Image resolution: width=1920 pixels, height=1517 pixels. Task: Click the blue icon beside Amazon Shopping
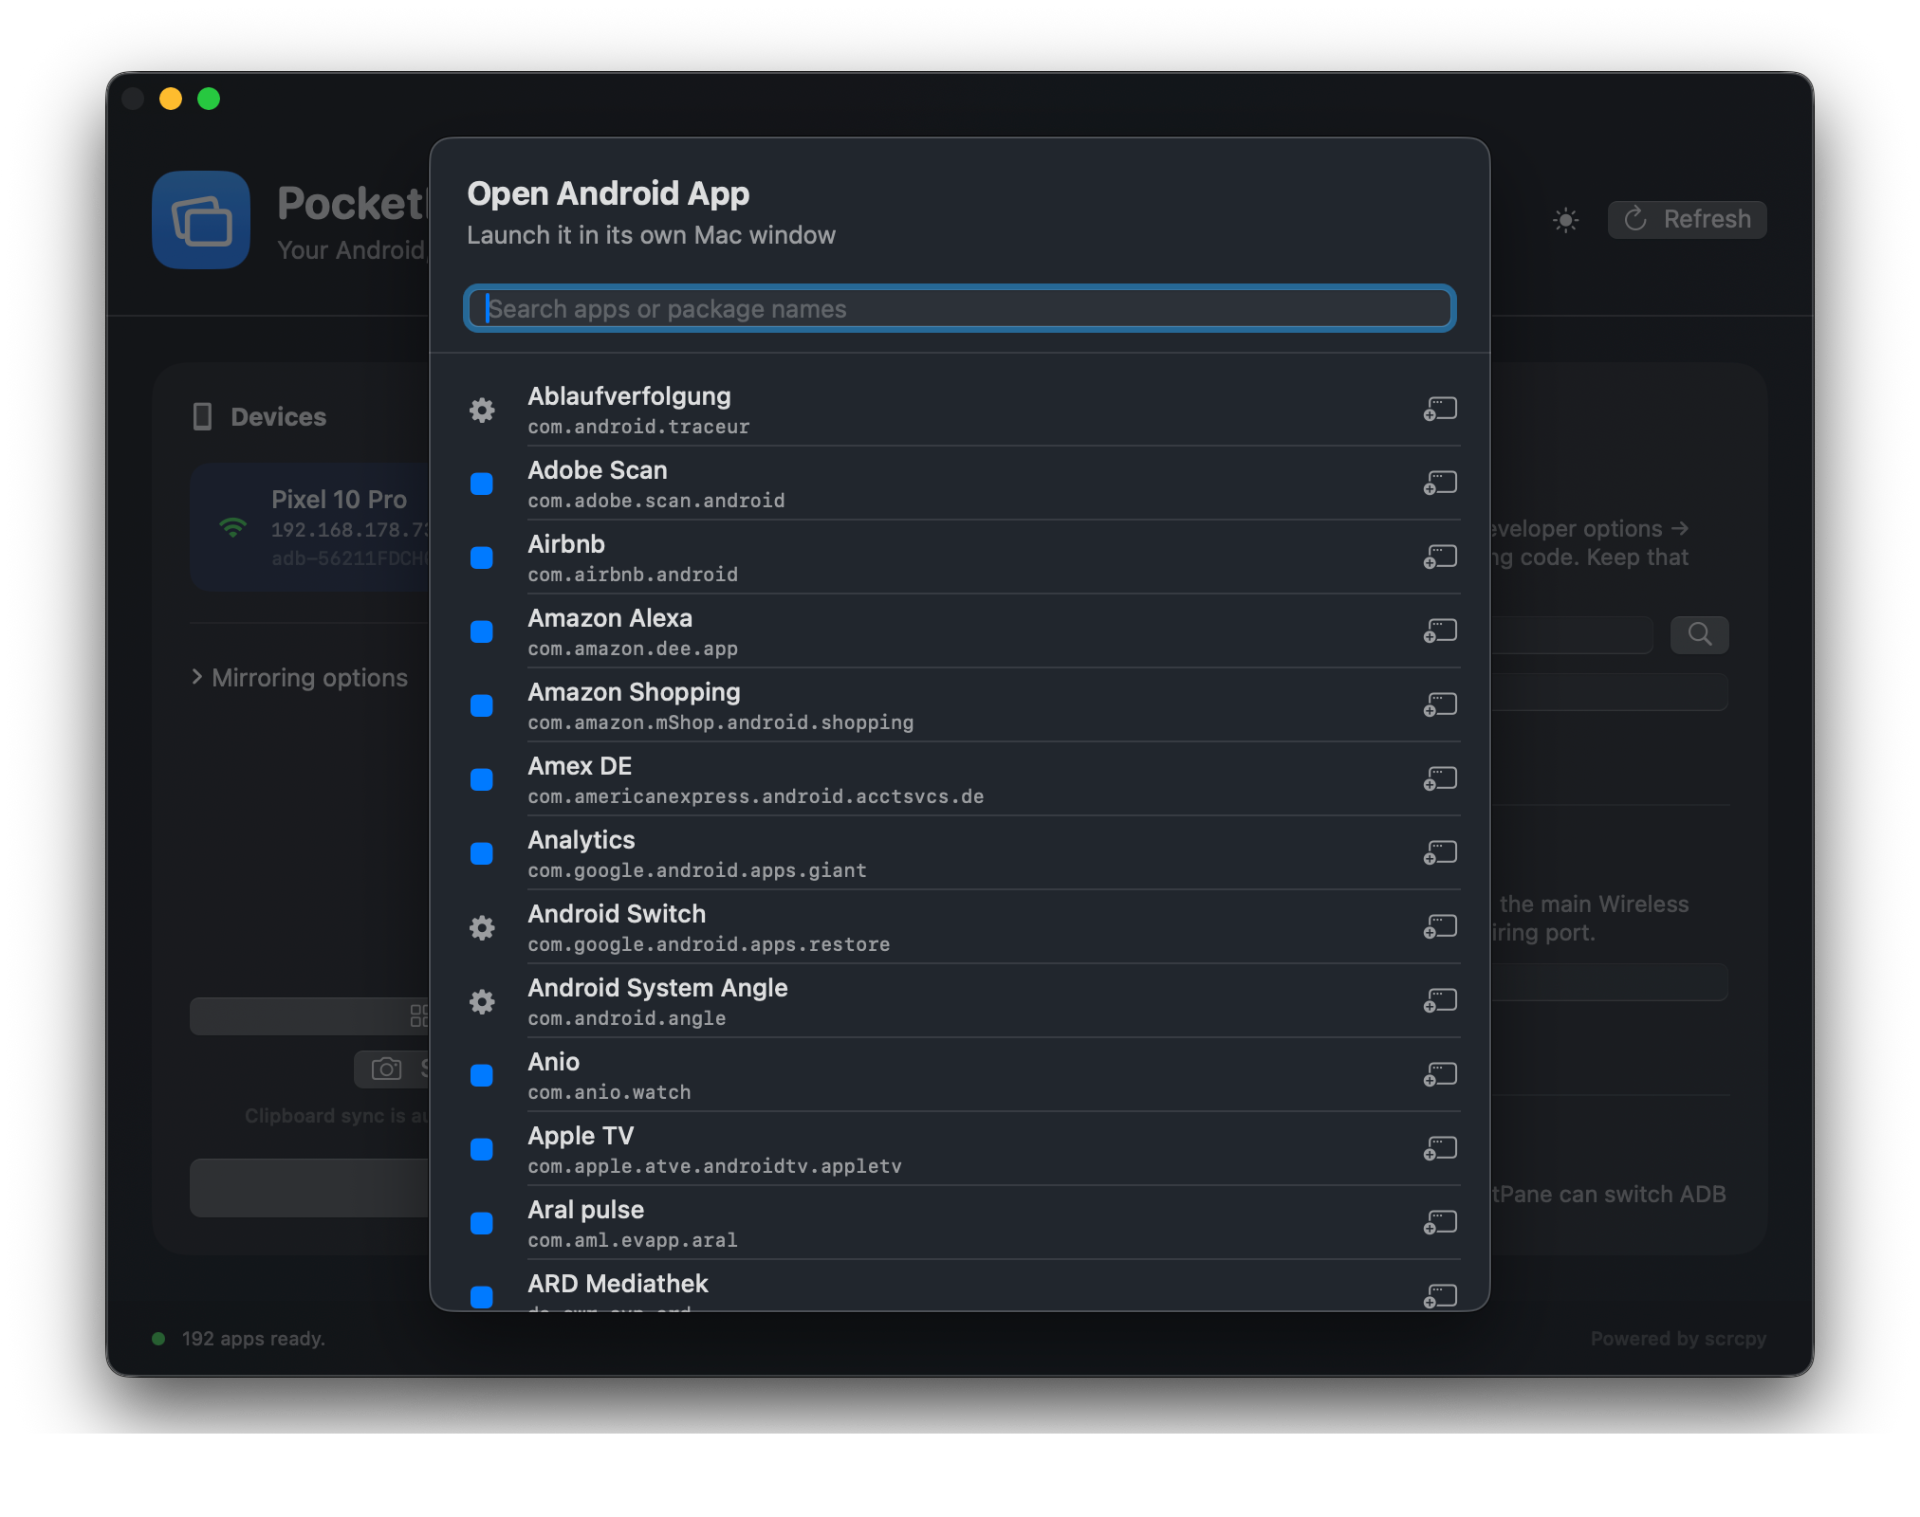tap(482, 706)
